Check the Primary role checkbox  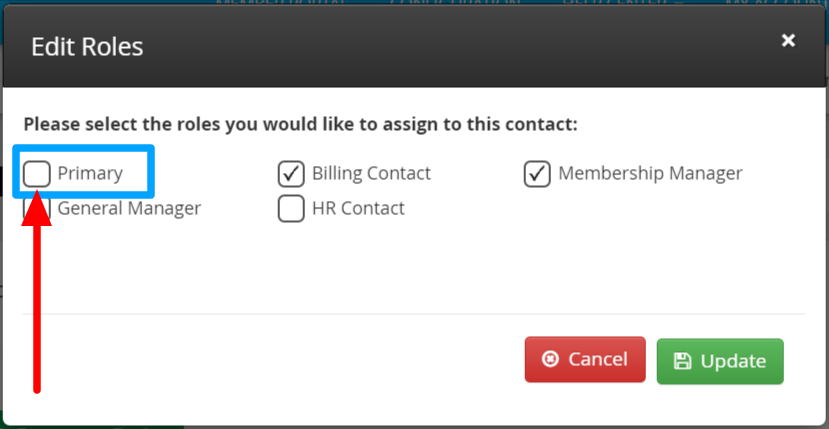pos(36,174)
